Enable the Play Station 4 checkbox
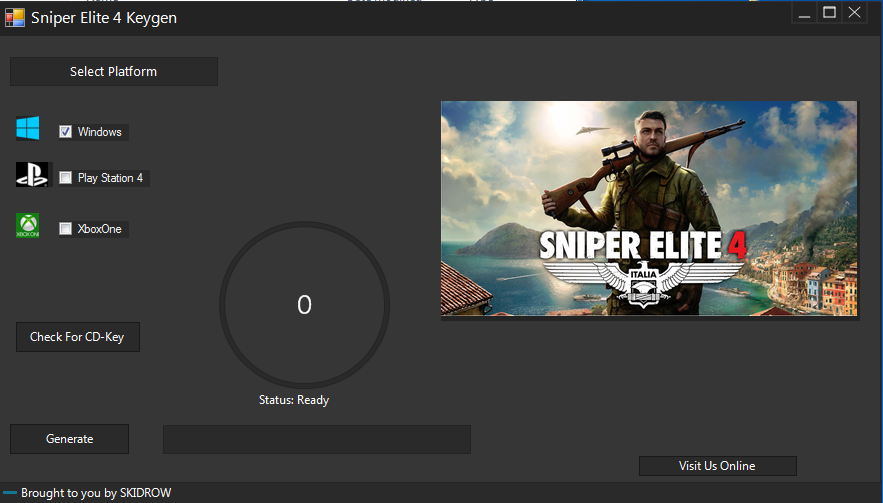 [65, 177]
